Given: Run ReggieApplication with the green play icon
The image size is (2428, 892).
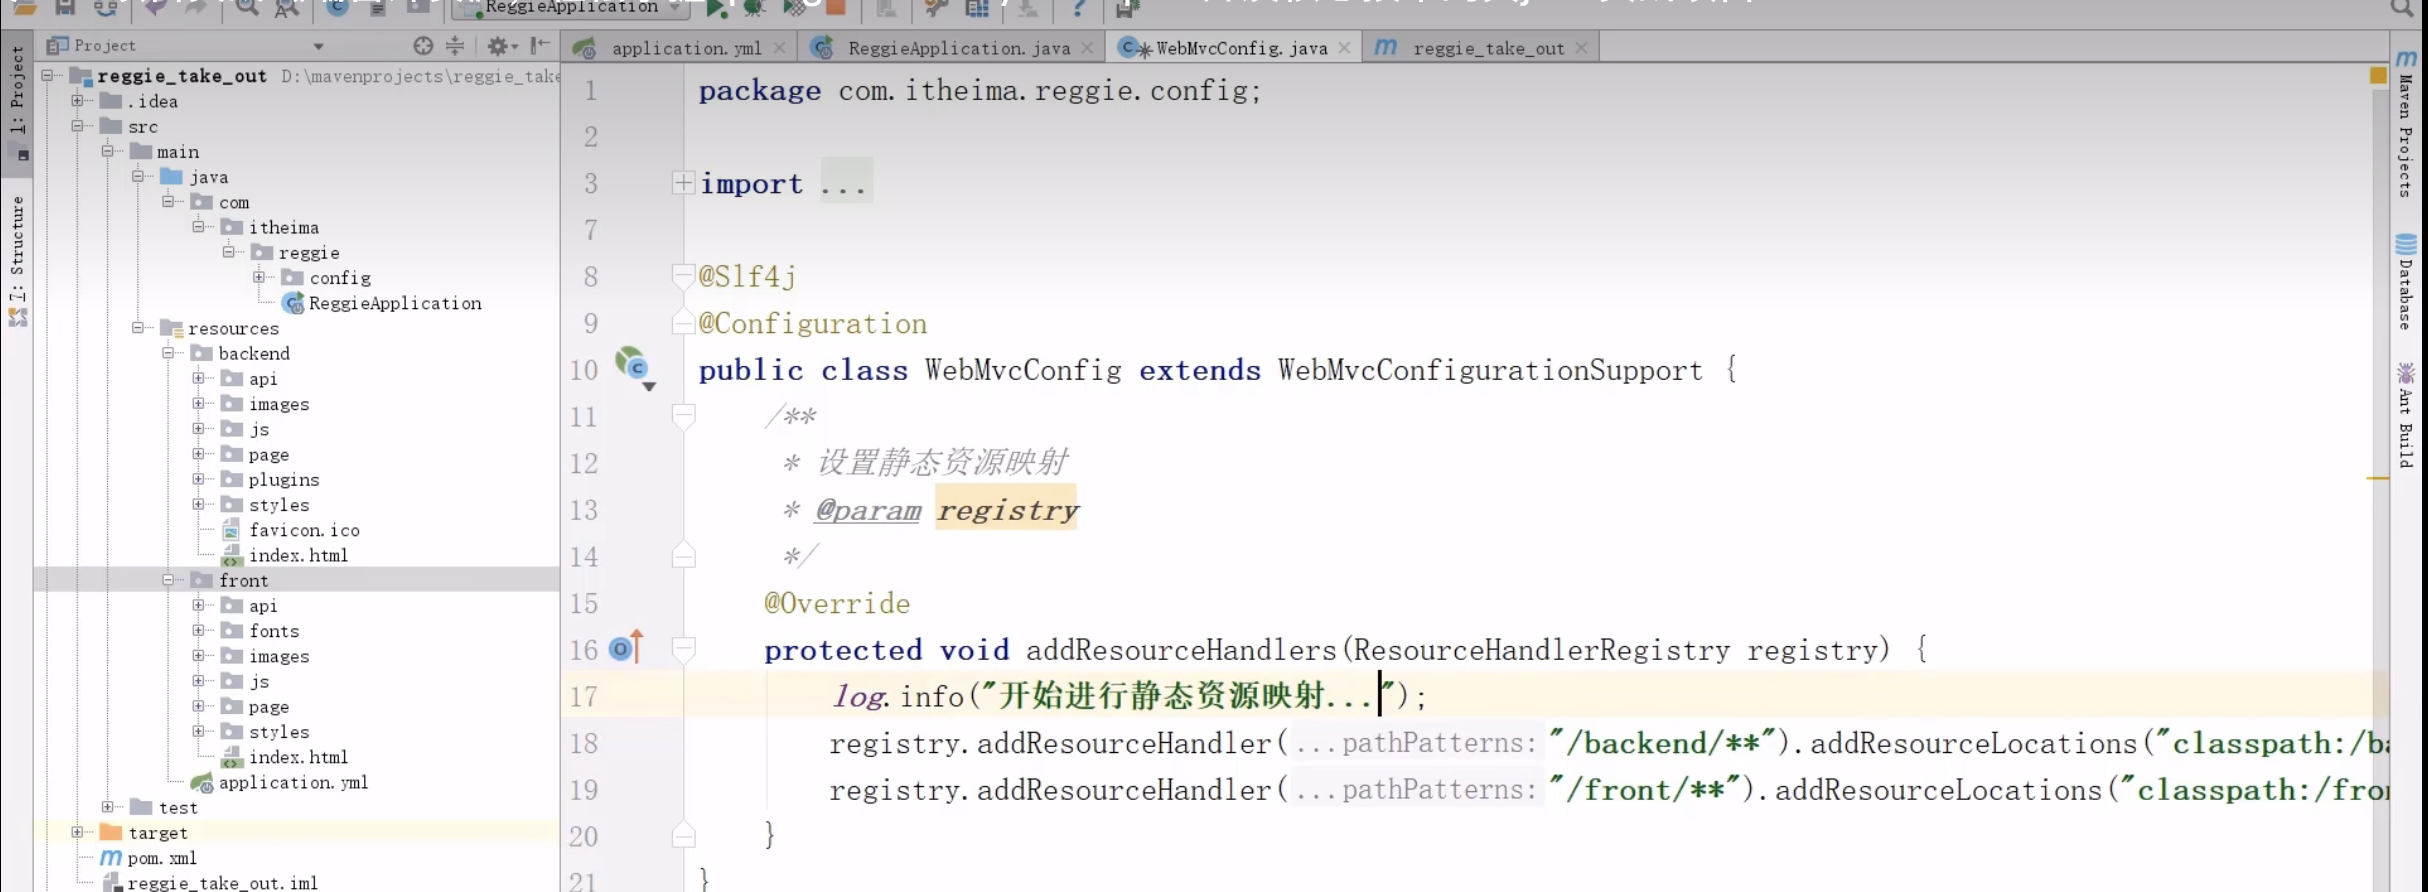Looking at the screenshot, I should click(716, 8).
